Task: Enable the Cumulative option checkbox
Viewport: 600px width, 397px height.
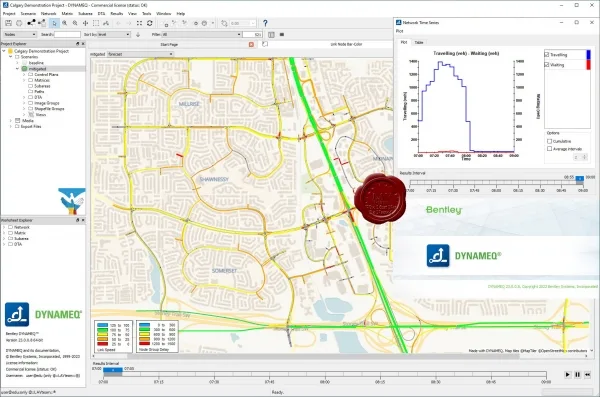Action: tap(549, 141)
